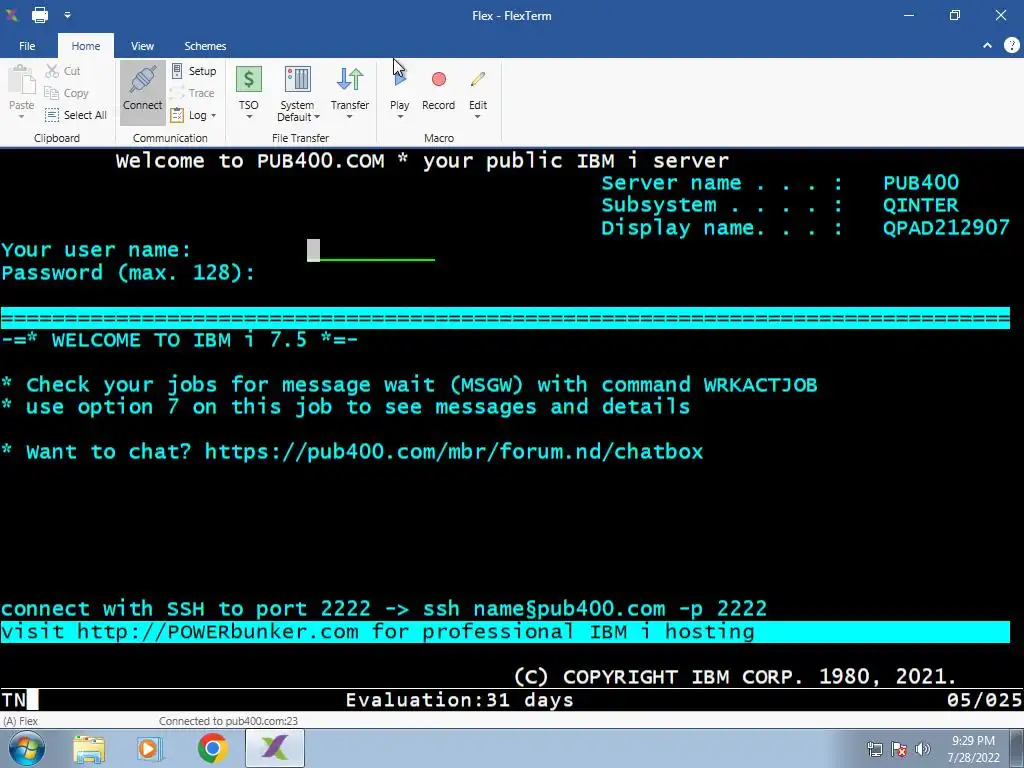Open Chrome from taskbar
Screen dimensions: 1024x768
213,748
